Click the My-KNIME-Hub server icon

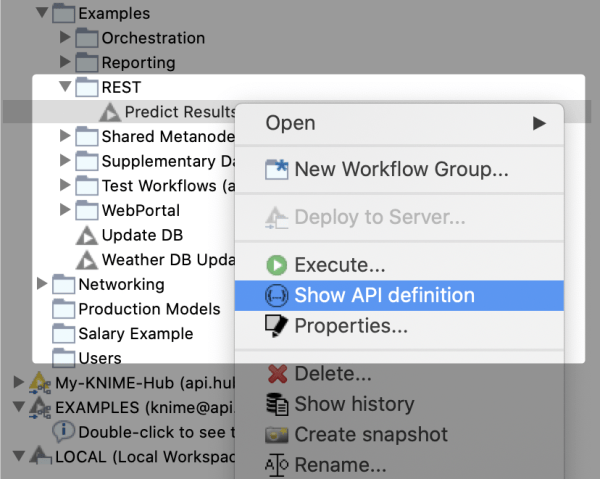40,383
